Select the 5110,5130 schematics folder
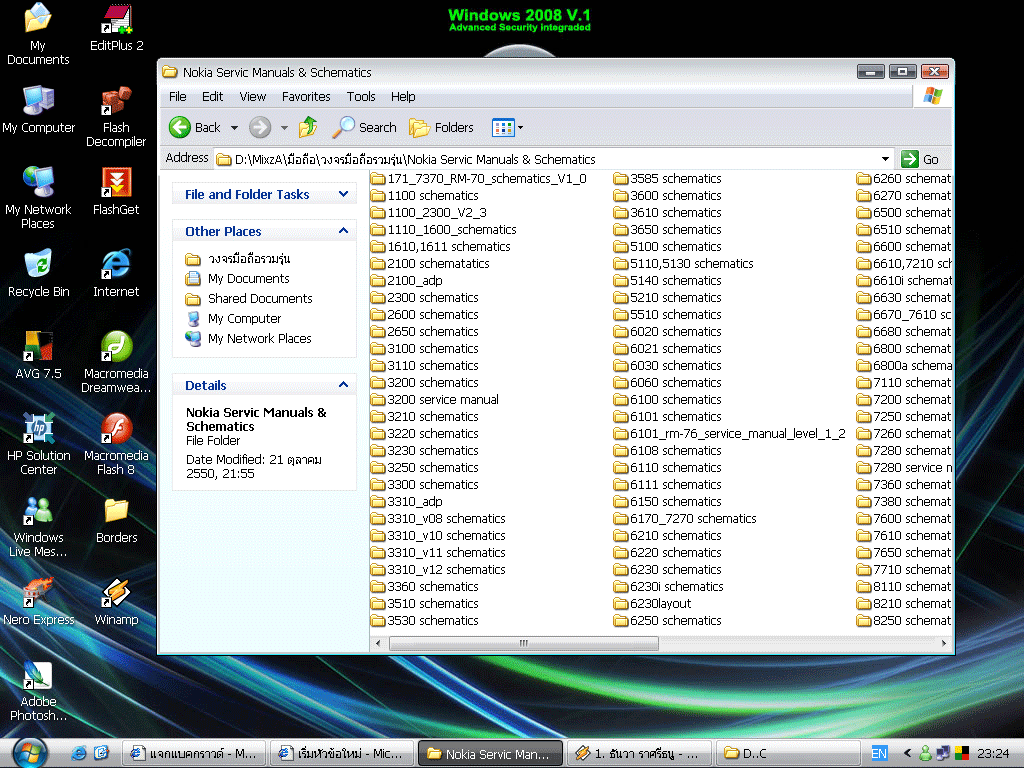The image size is (1024, 768). (684, 264)
